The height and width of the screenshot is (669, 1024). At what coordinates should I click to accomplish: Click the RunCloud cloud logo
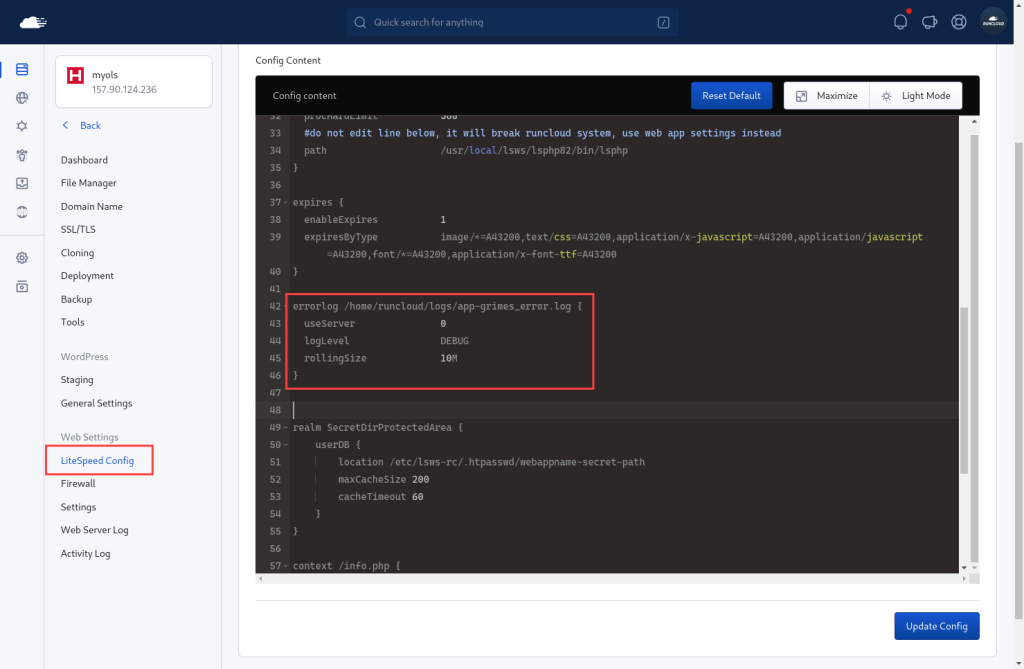click(33, 22)
